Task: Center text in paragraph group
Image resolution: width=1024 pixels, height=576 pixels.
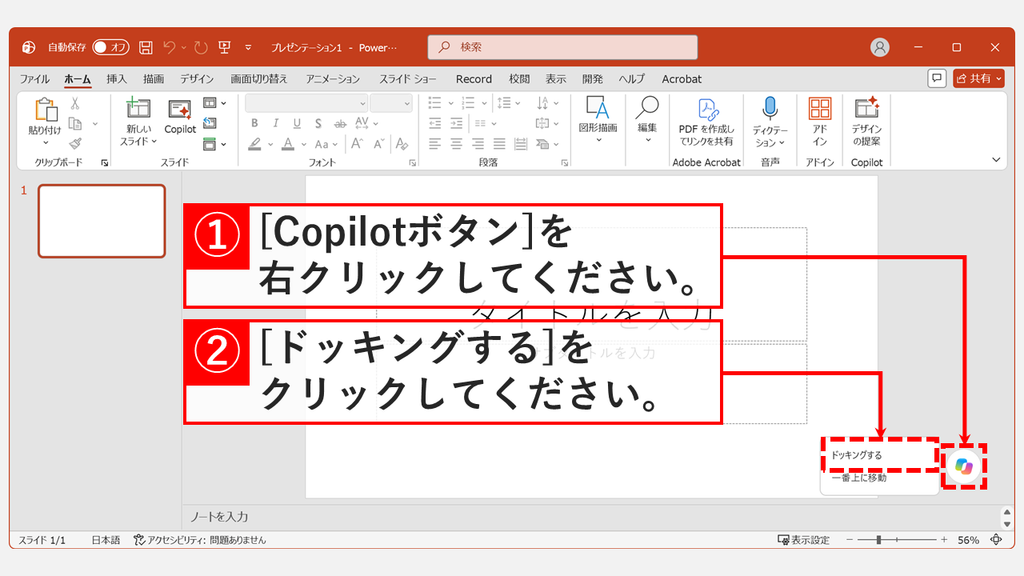Action: (x=456, y=144)
